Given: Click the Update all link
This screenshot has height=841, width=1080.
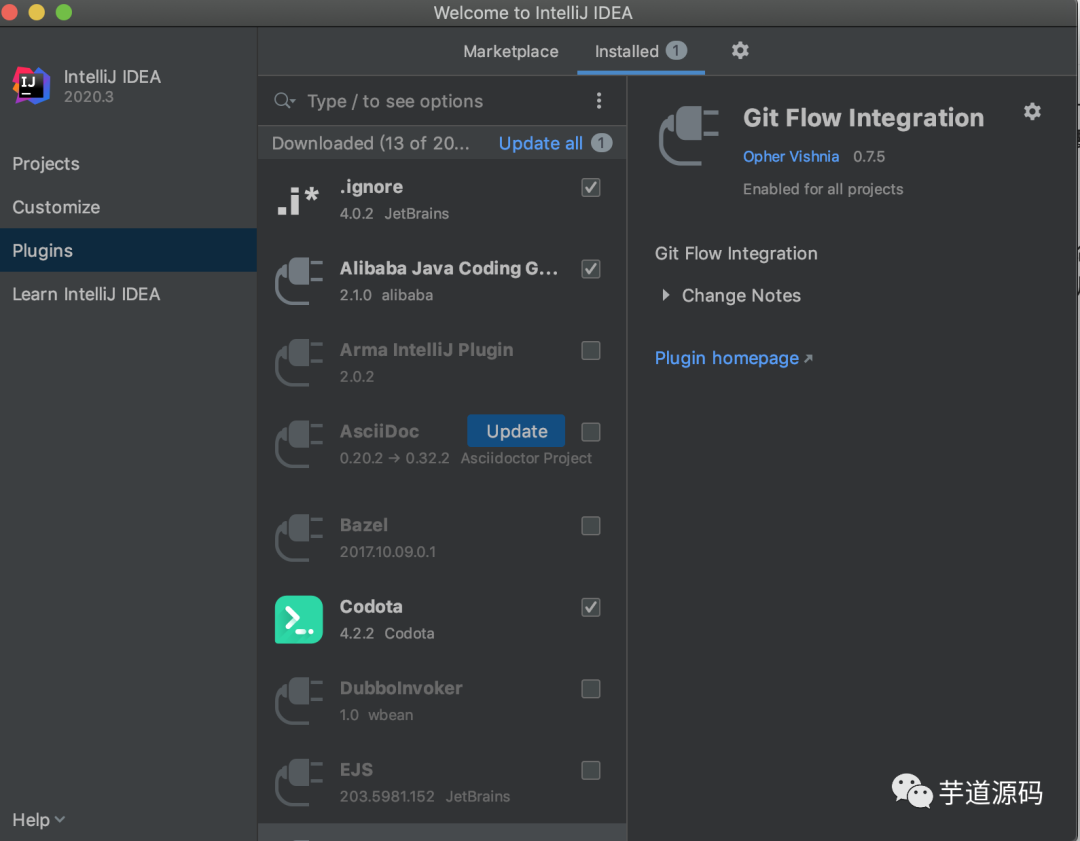Looking at the screenshot, I should coord(540,143).
